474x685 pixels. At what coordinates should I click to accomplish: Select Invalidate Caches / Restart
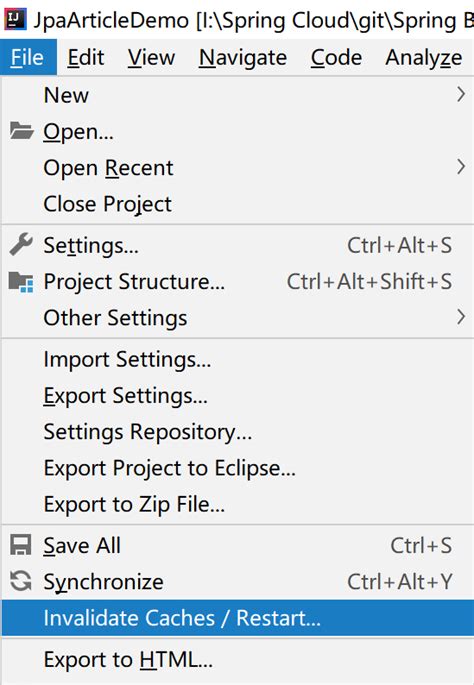(x=238, y=618)
